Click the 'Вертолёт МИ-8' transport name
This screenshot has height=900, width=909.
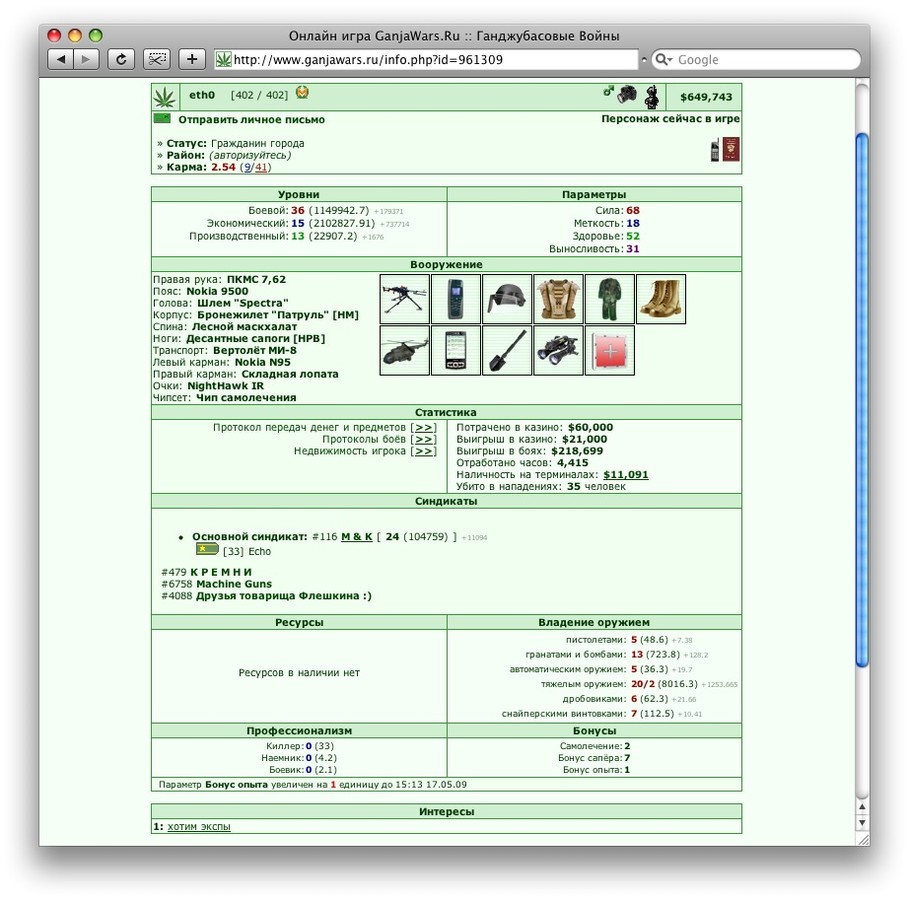(254, 350)
